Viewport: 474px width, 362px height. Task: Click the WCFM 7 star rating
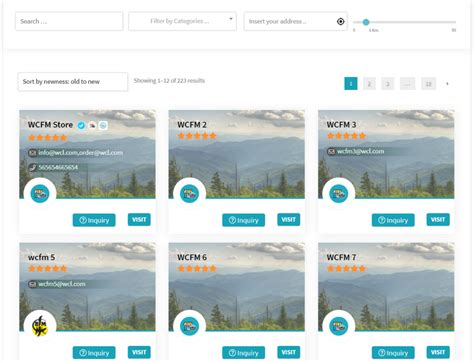(346, 269)
